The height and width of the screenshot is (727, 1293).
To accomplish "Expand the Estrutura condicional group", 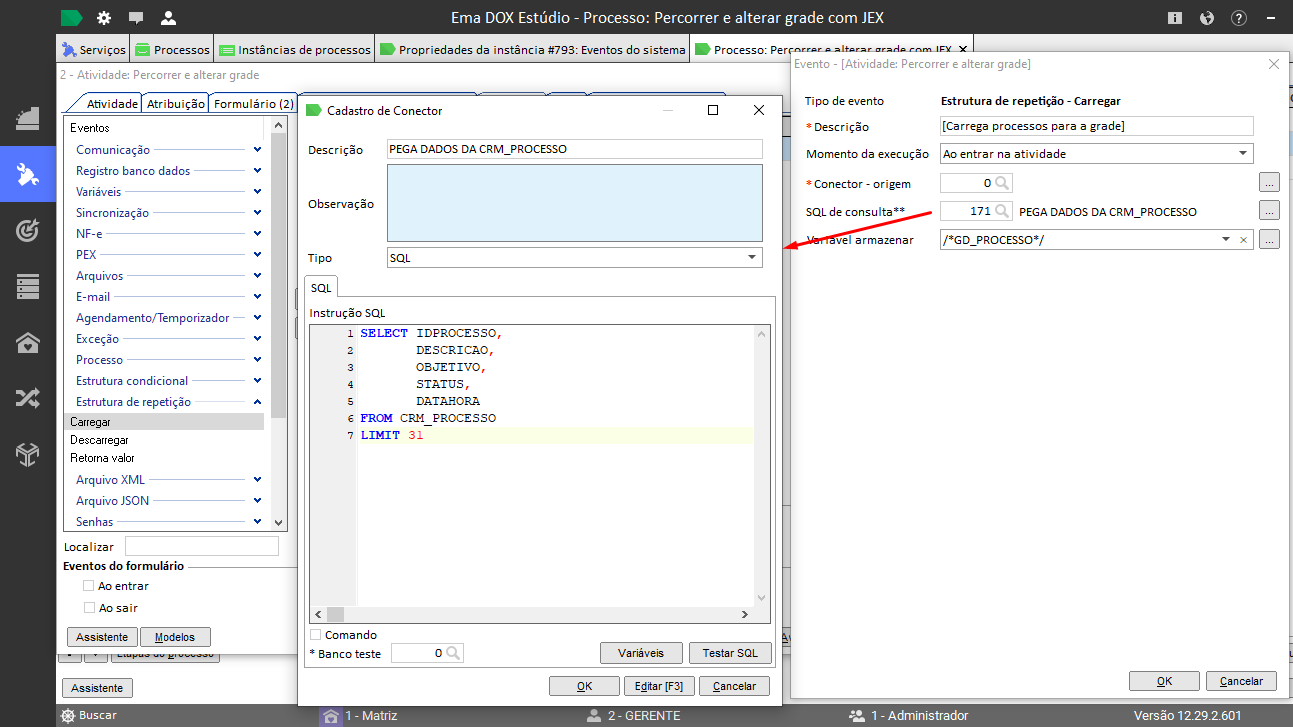I will coord(257,380).
